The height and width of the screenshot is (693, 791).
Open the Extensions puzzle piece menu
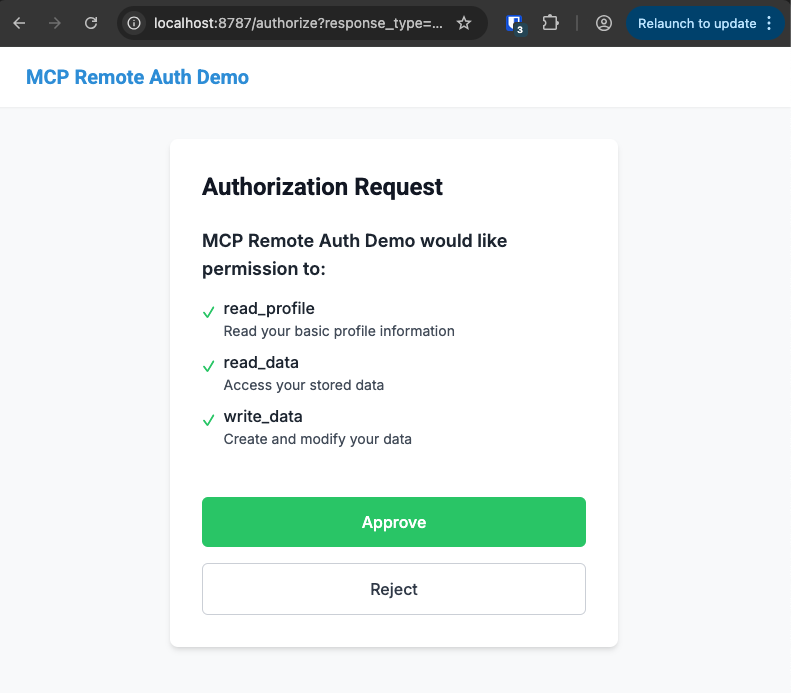click(x=550, y=23)
